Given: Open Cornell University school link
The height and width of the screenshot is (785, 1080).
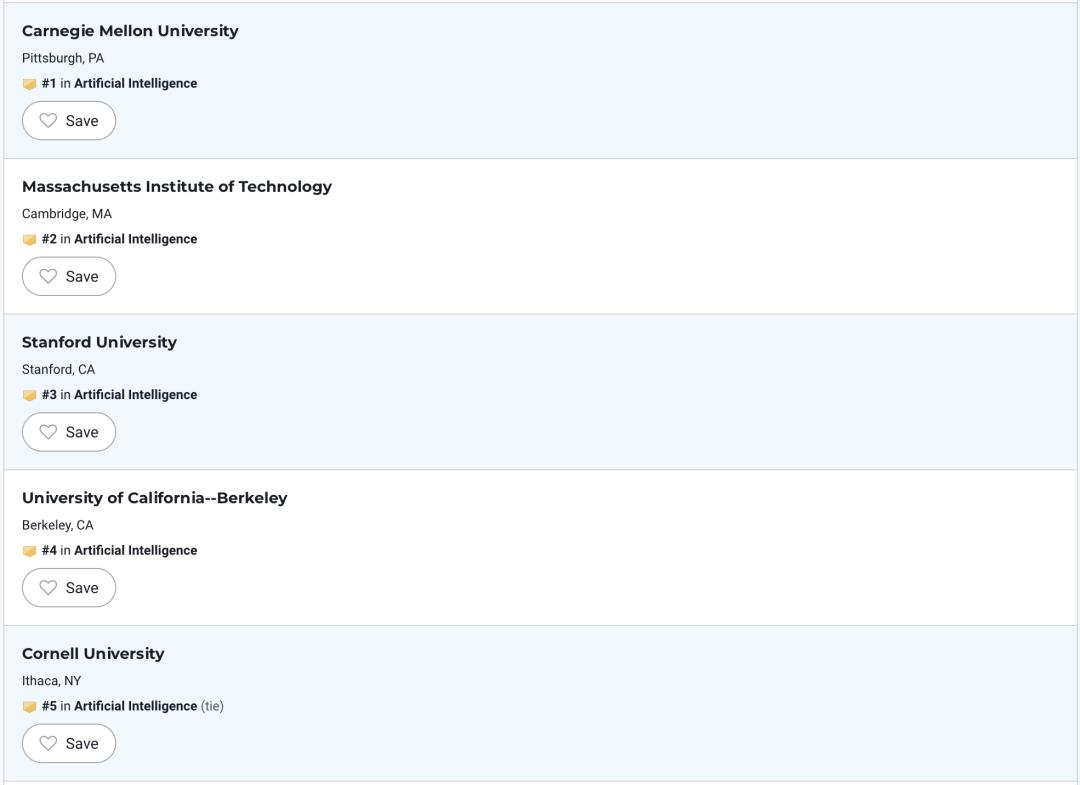Looking at the screenshot, I should [x=93, y=654].
